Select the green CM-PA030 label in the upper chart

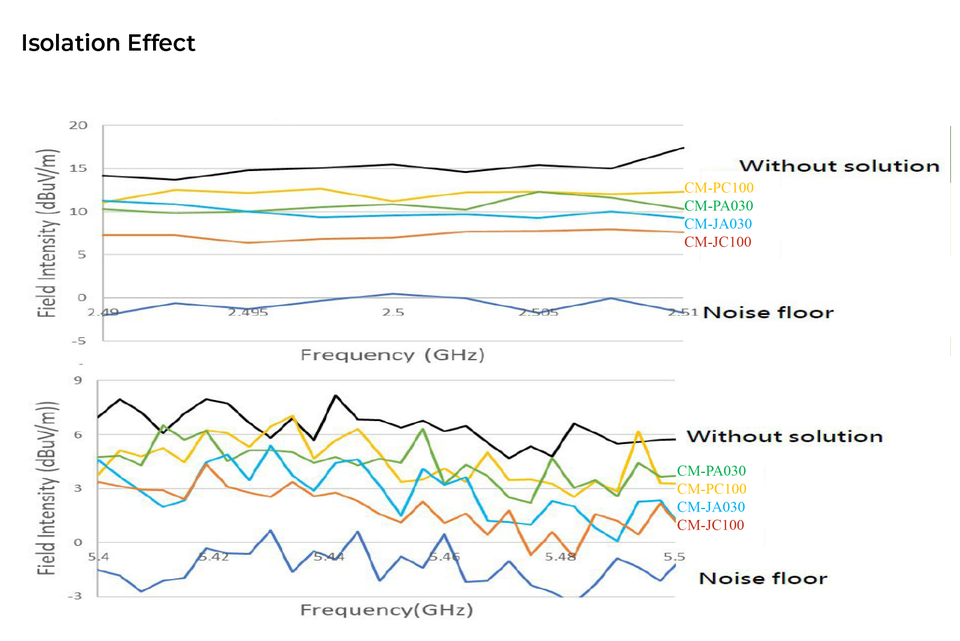click(x=719, y=205)
